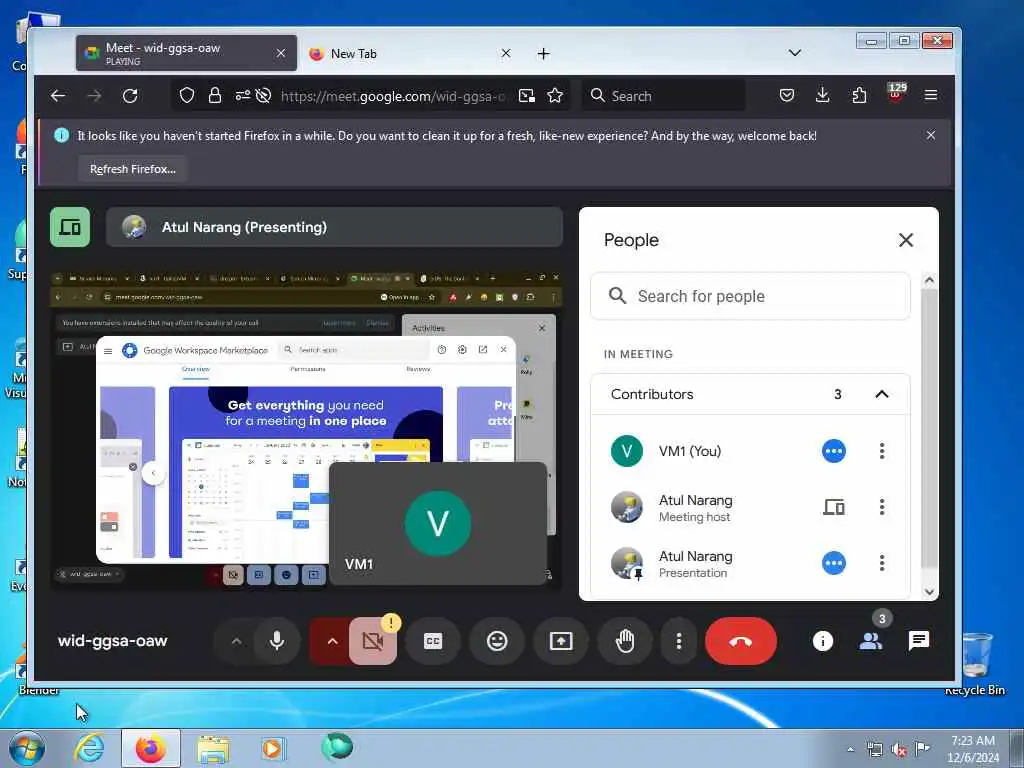1024x768 pixels.
Task: Select the Atul Narang (Presenting) bar
Action: tap(334, 227)
